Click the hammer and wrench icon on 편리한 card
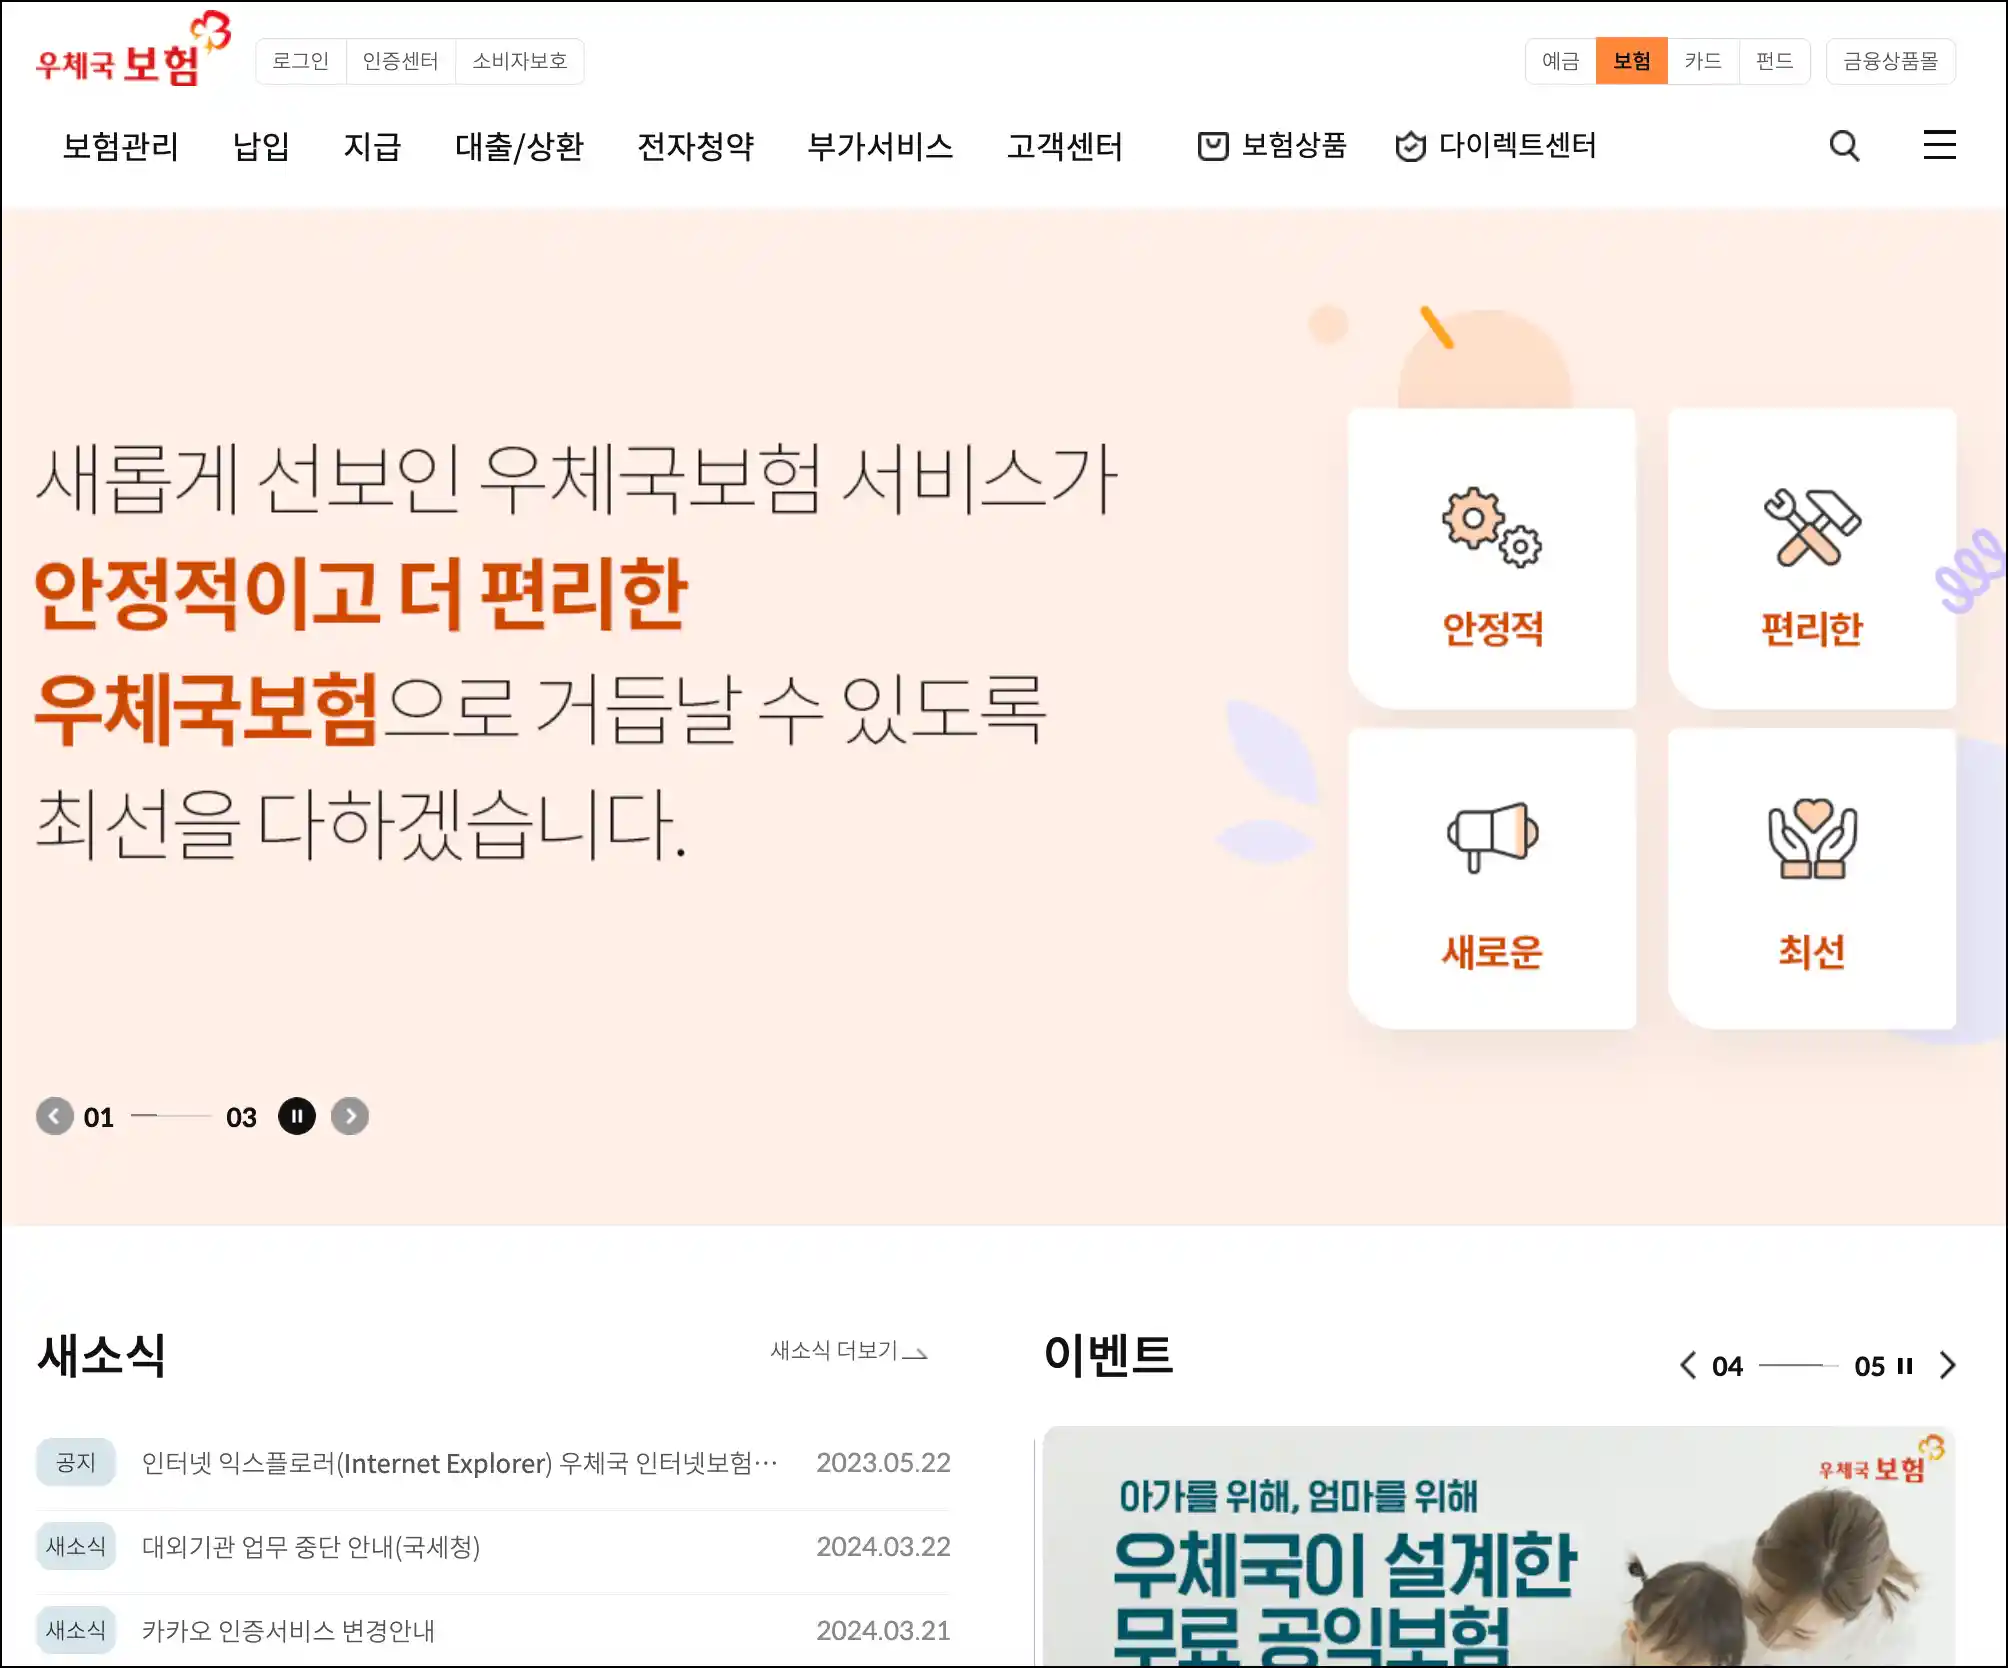The height and width of the screenshot is (1668, 2008). click(1811, 527)
